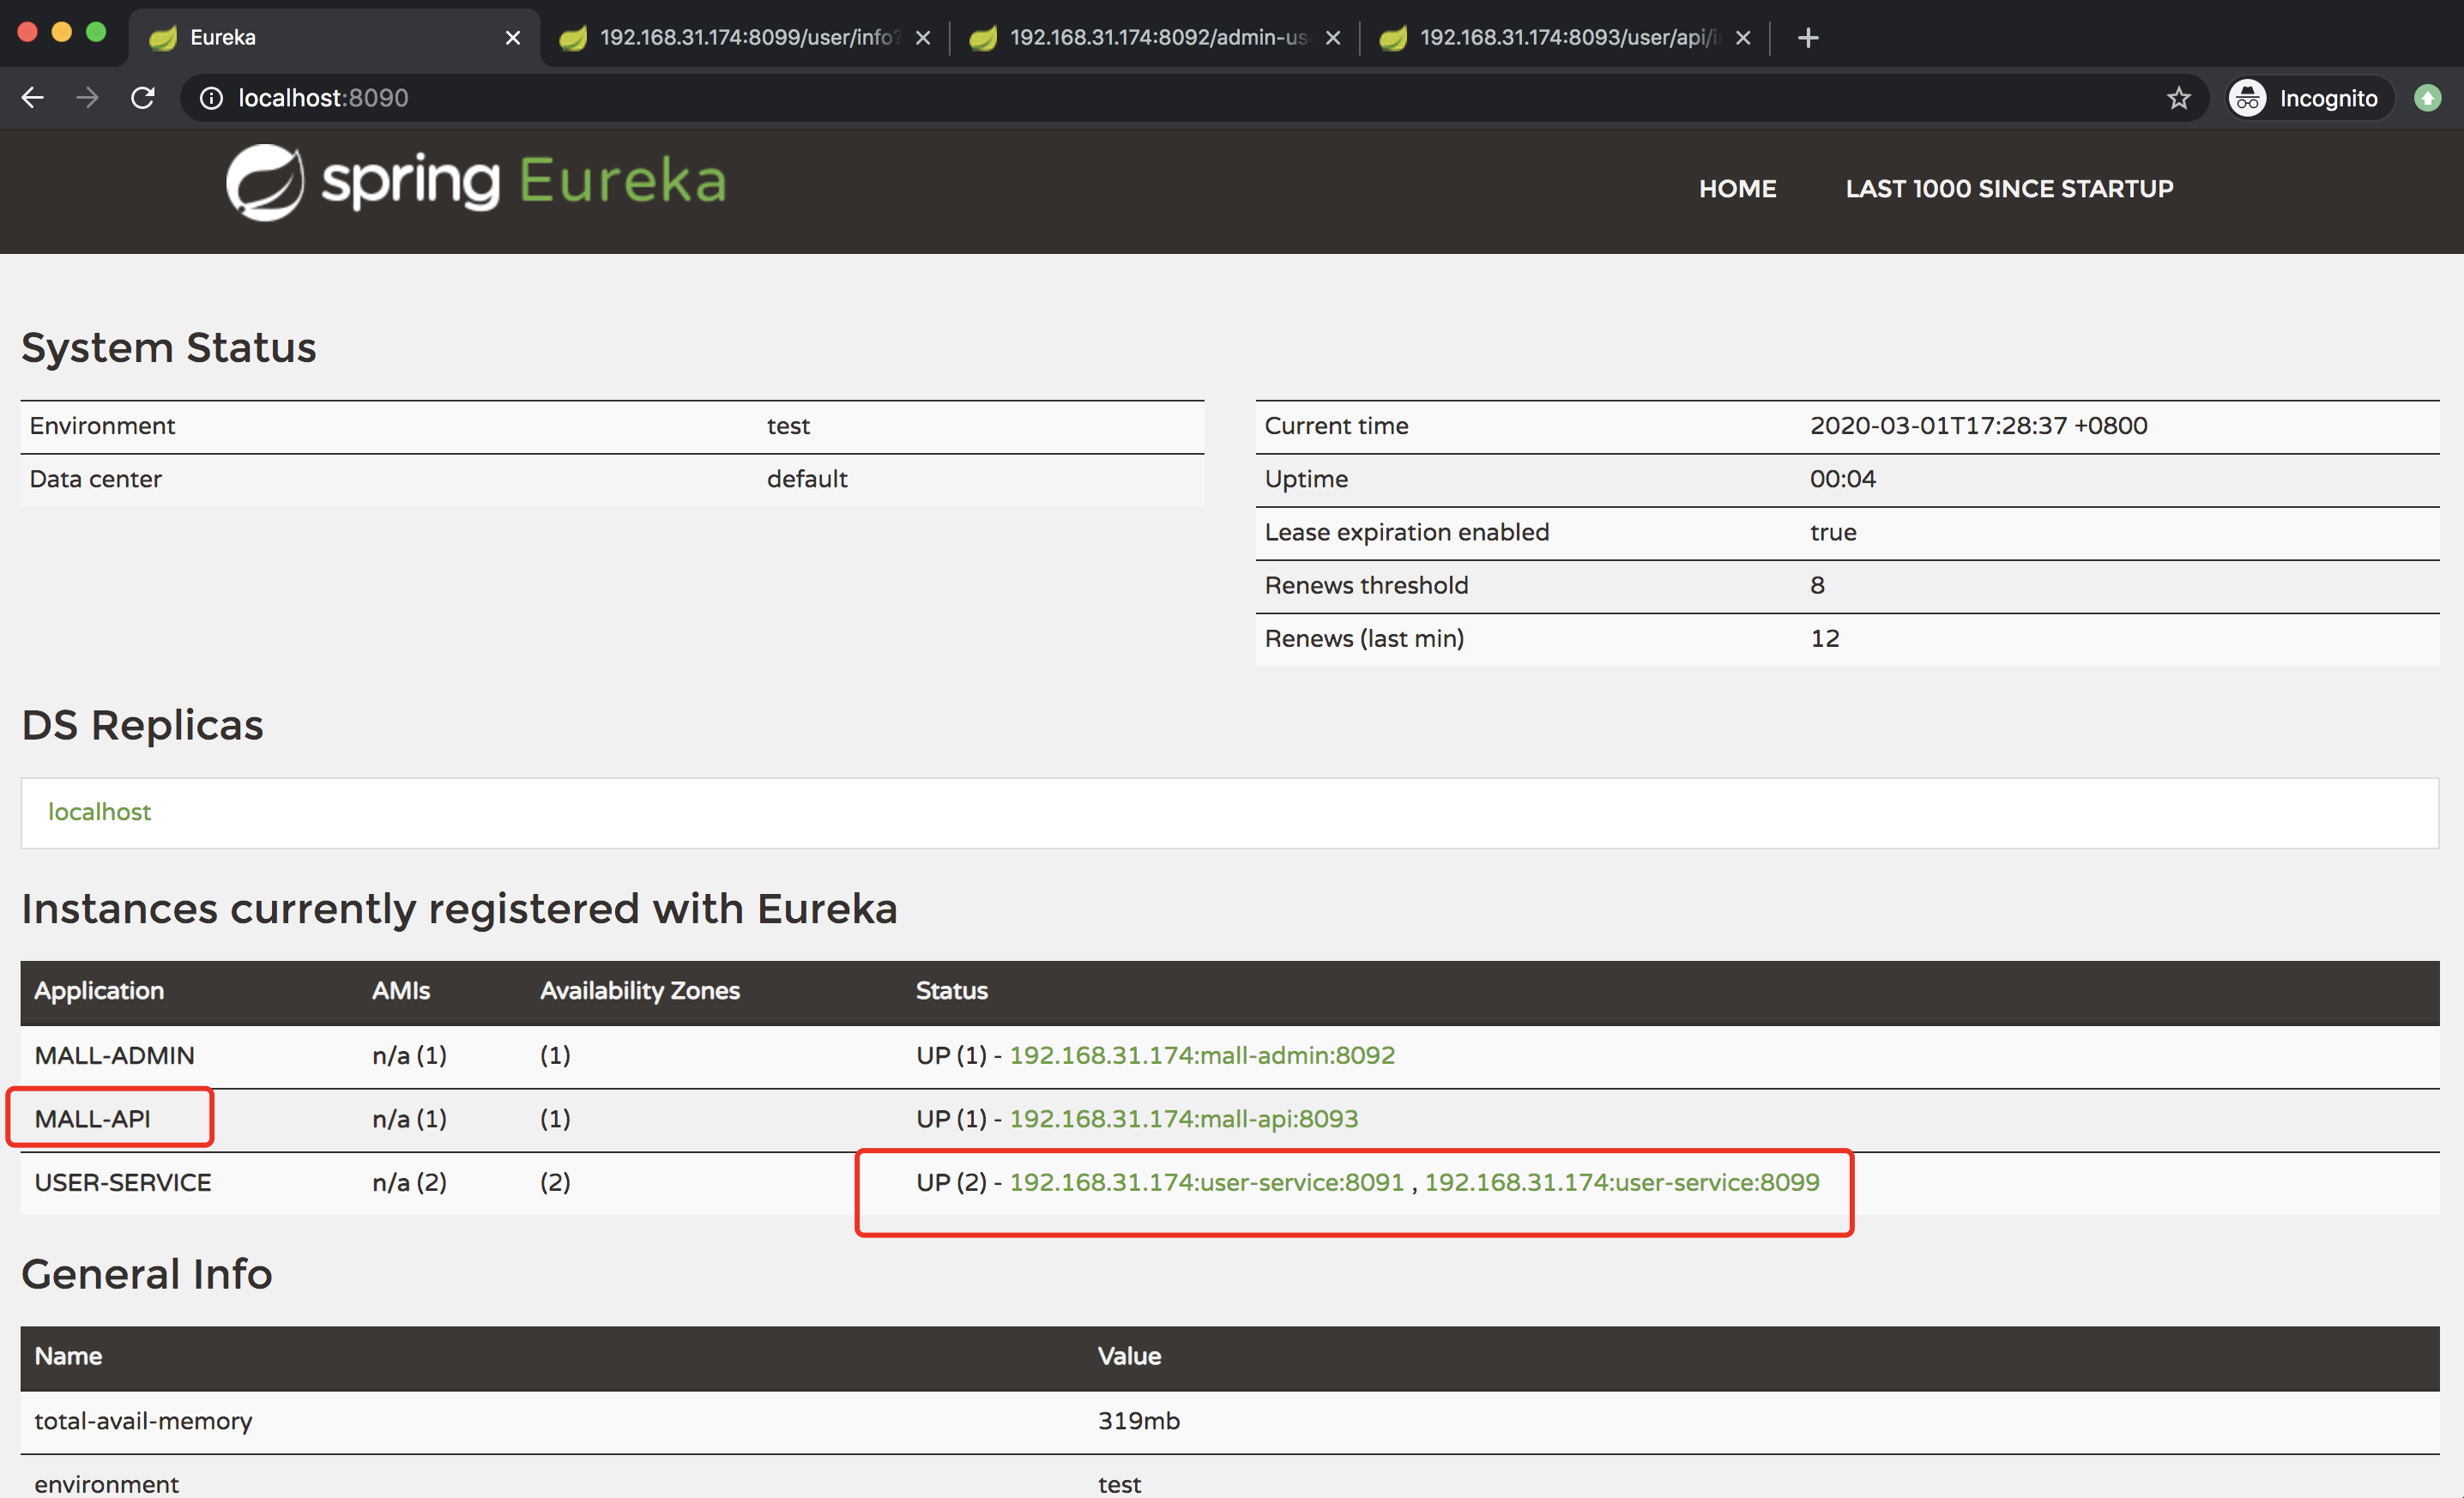Open the HOME navigation item

point(1737,188)
